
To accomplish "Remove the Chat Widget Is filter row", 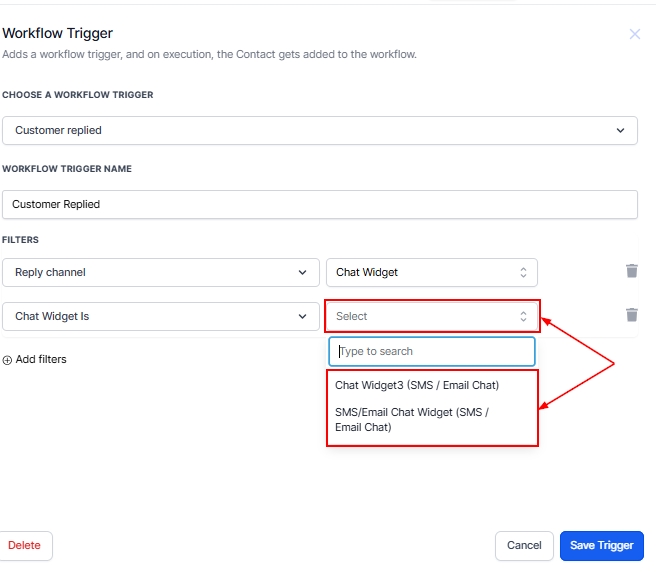I will tap(631, 315).
